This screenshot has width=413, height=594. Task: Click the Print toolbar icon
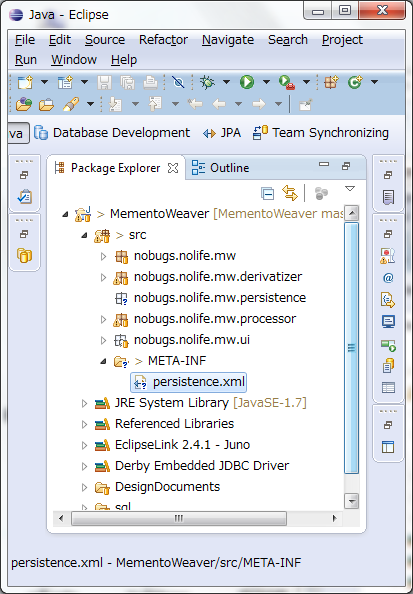click(x=150, y=82)
